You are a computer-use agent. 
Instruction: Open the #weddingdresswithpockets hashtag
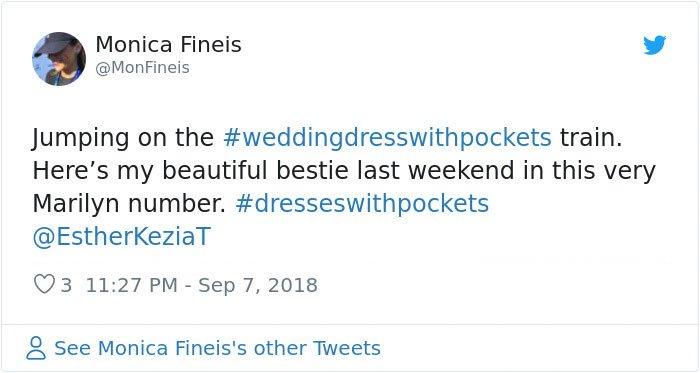[x=387, y=137]
